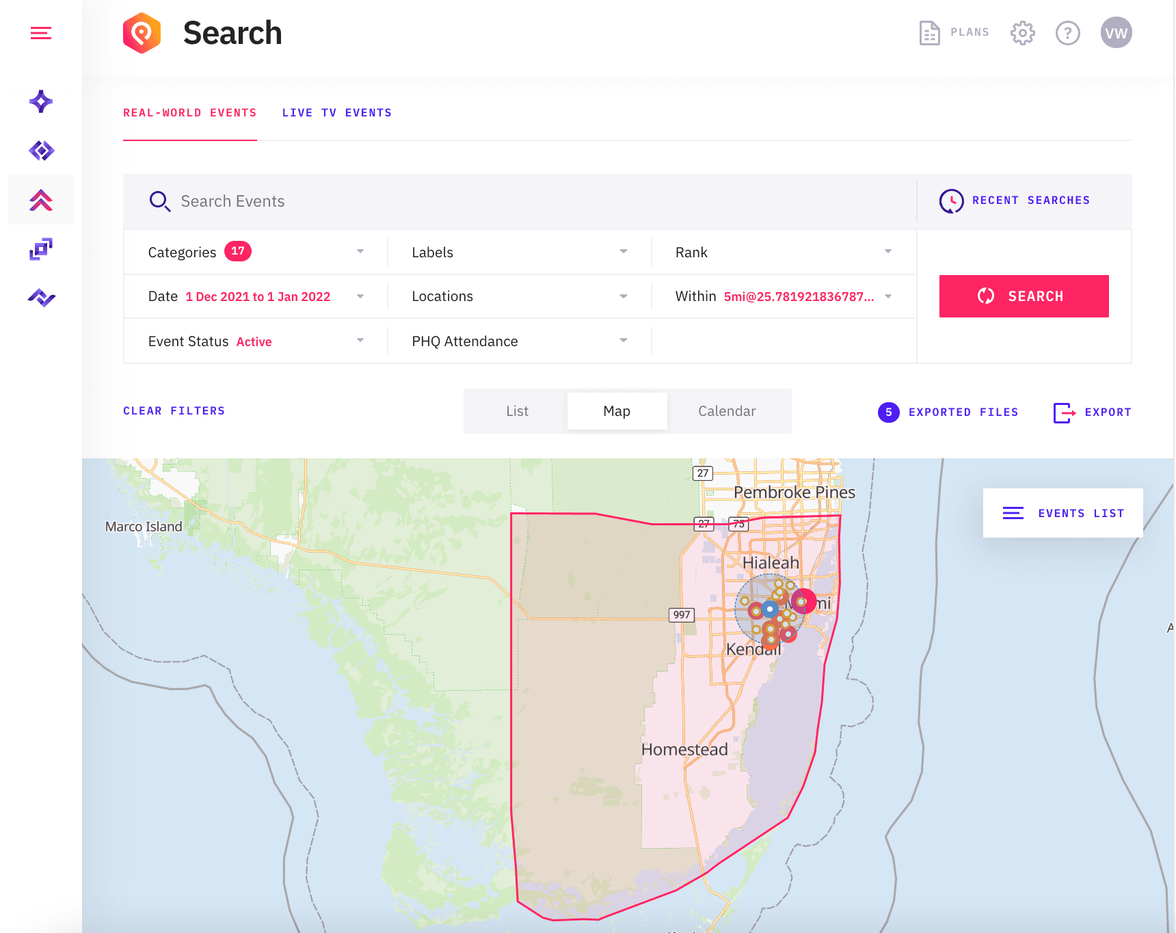Click the PredictHQ logo at the top

click(141, 32)
